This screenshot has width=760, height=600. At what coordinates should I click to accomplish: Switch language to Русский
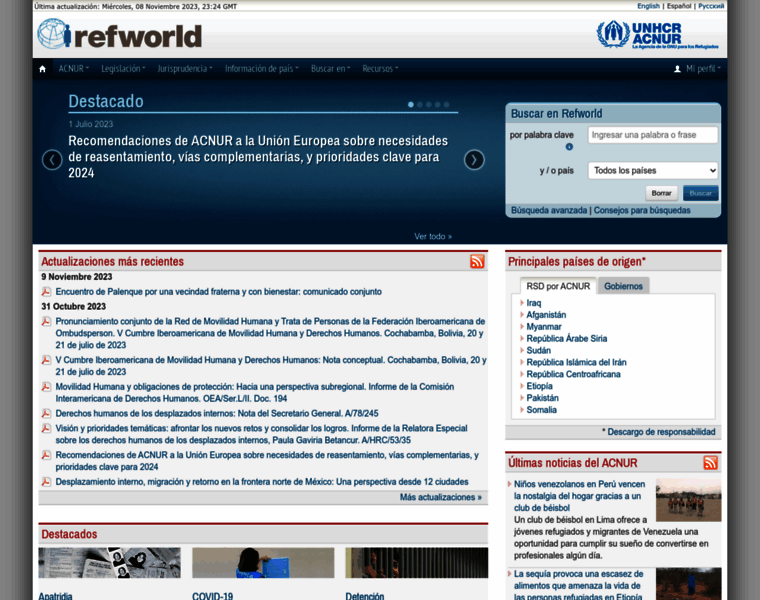point(711,6)
